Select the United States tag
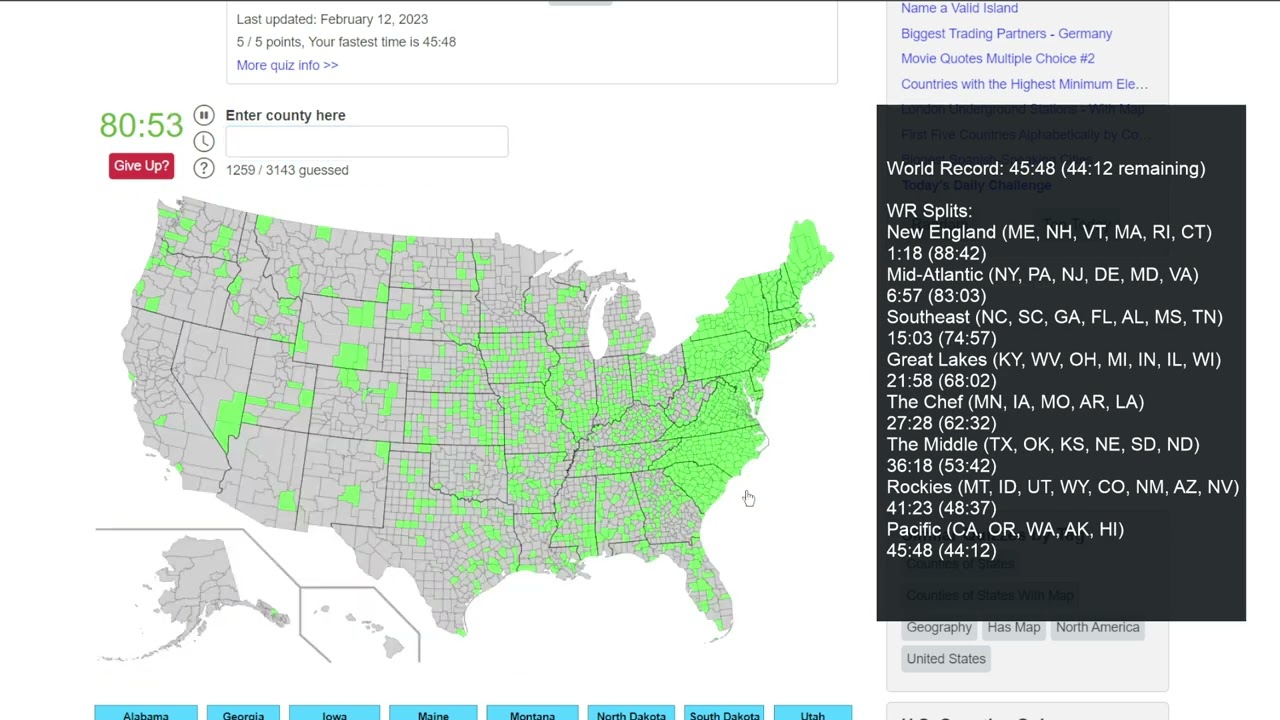The image size is (1280, 720). (946, 659)
